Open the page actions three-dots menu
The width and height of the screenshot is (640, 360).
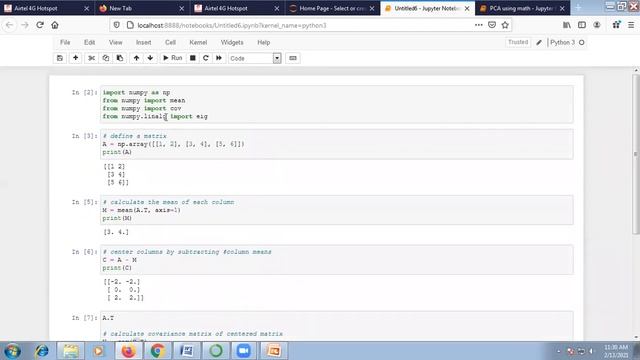point(478,25)
